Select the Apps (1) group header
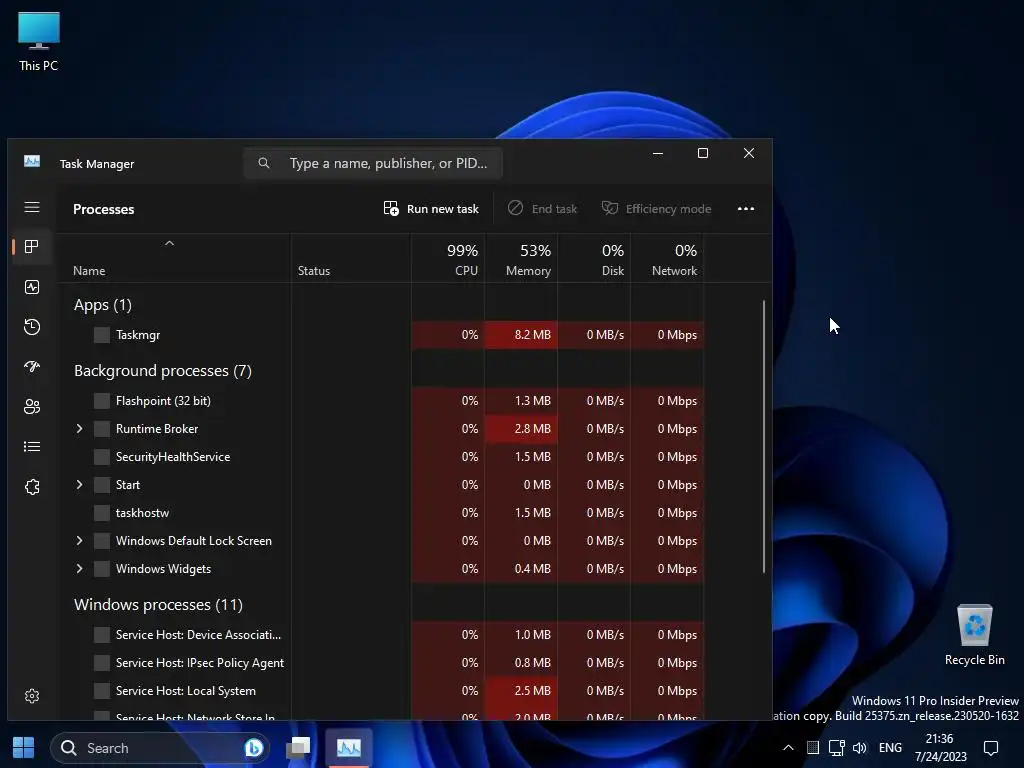1024x768 pixels. click(x=103, y=305)
